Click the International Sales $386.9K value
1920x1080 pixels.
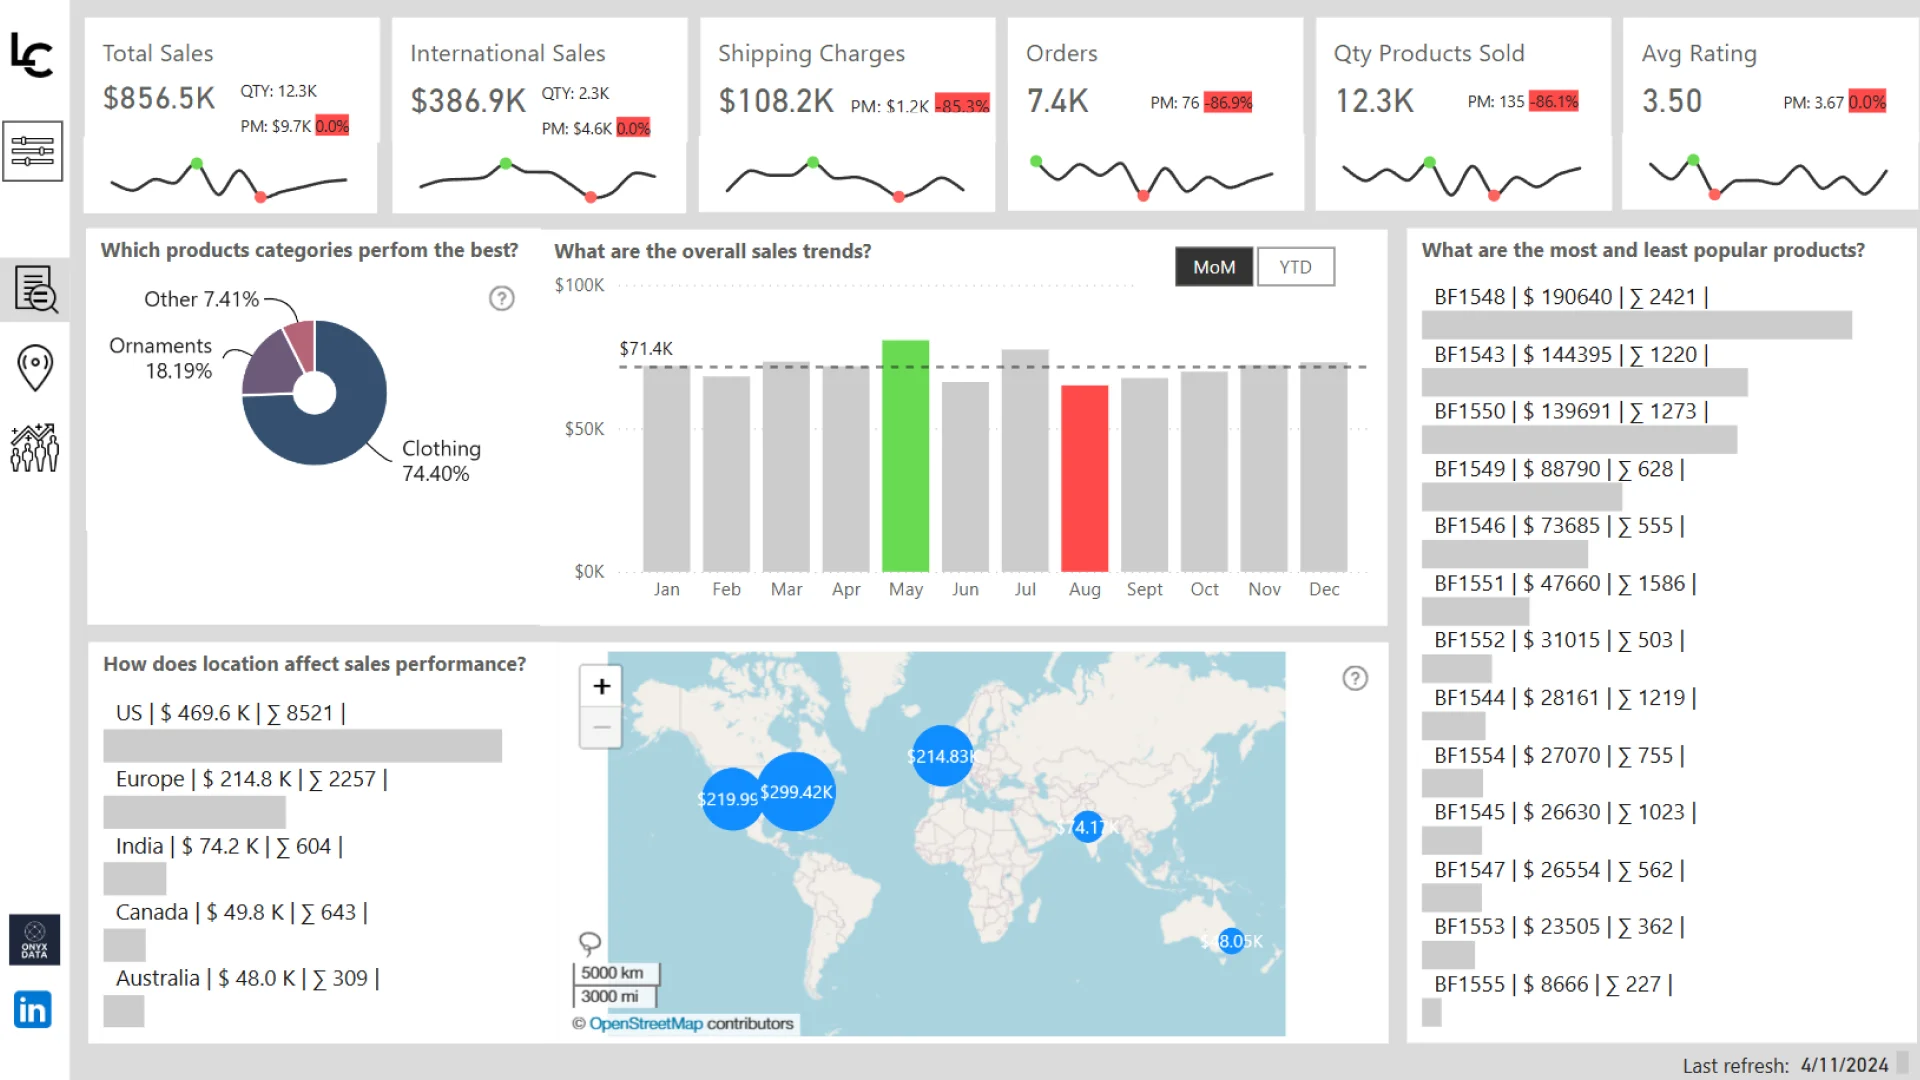[468, 101]
